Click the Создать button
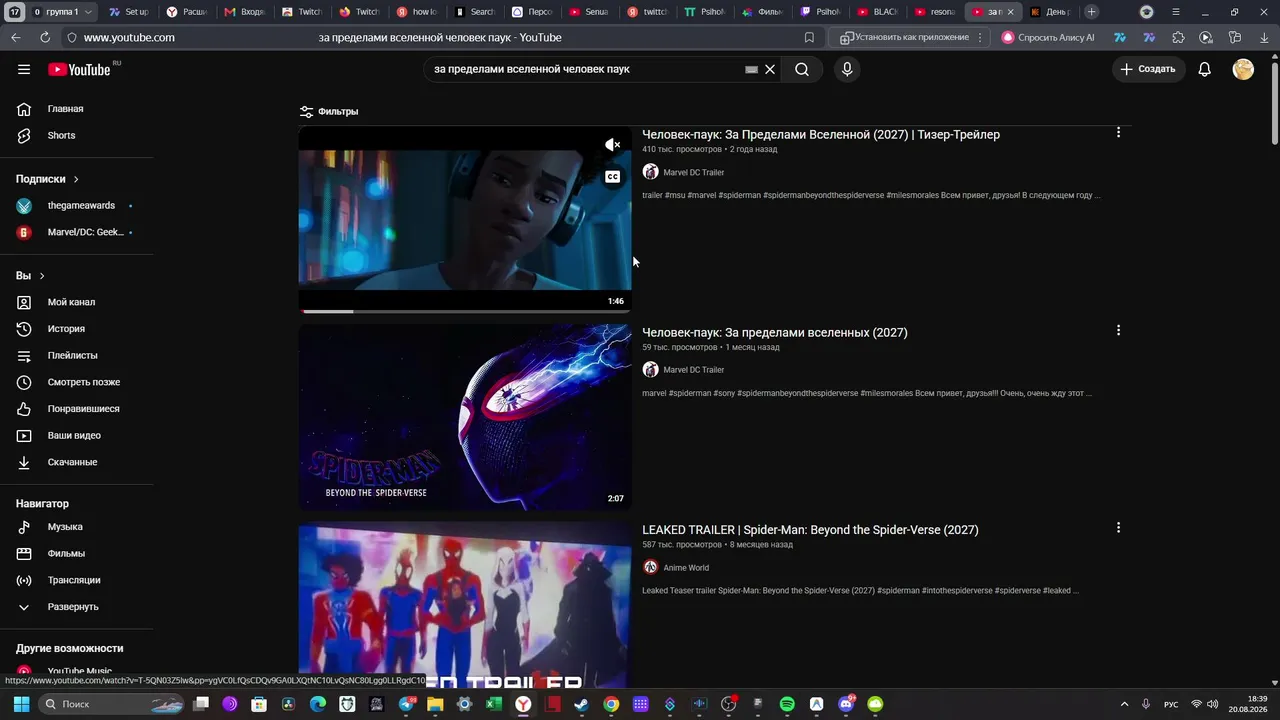Viewport: 1280px width, 720px height. (1148, 69)
